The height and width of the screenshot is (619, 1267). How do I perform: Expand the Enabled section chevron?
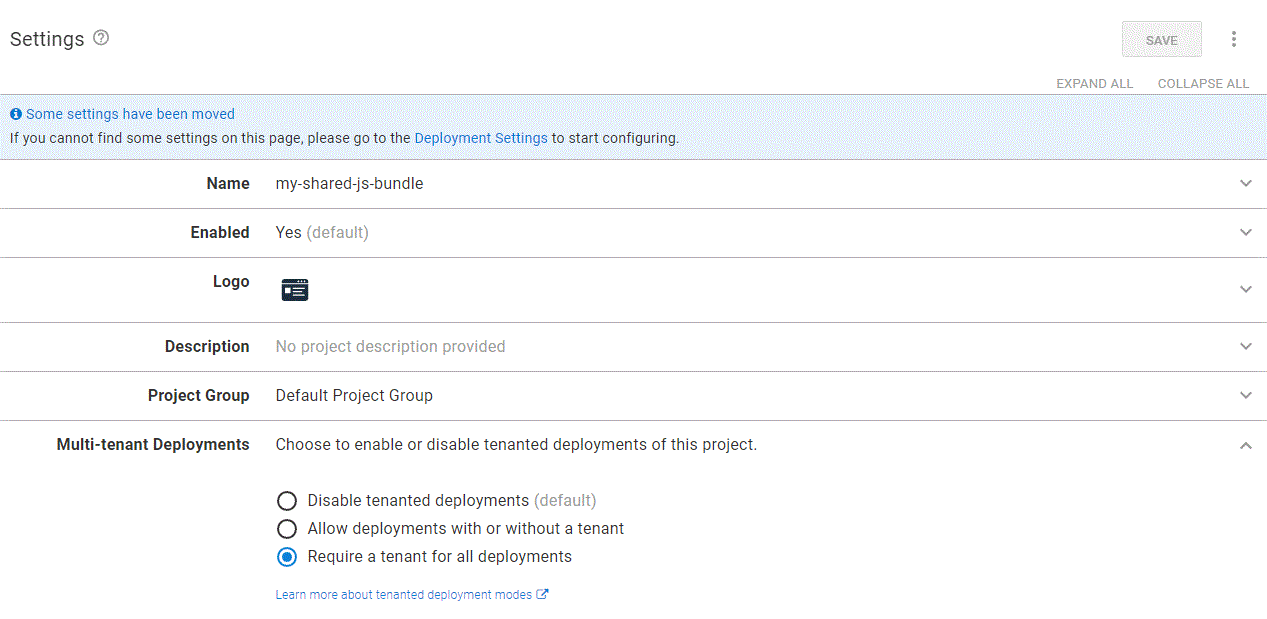tap(1246, 232)
